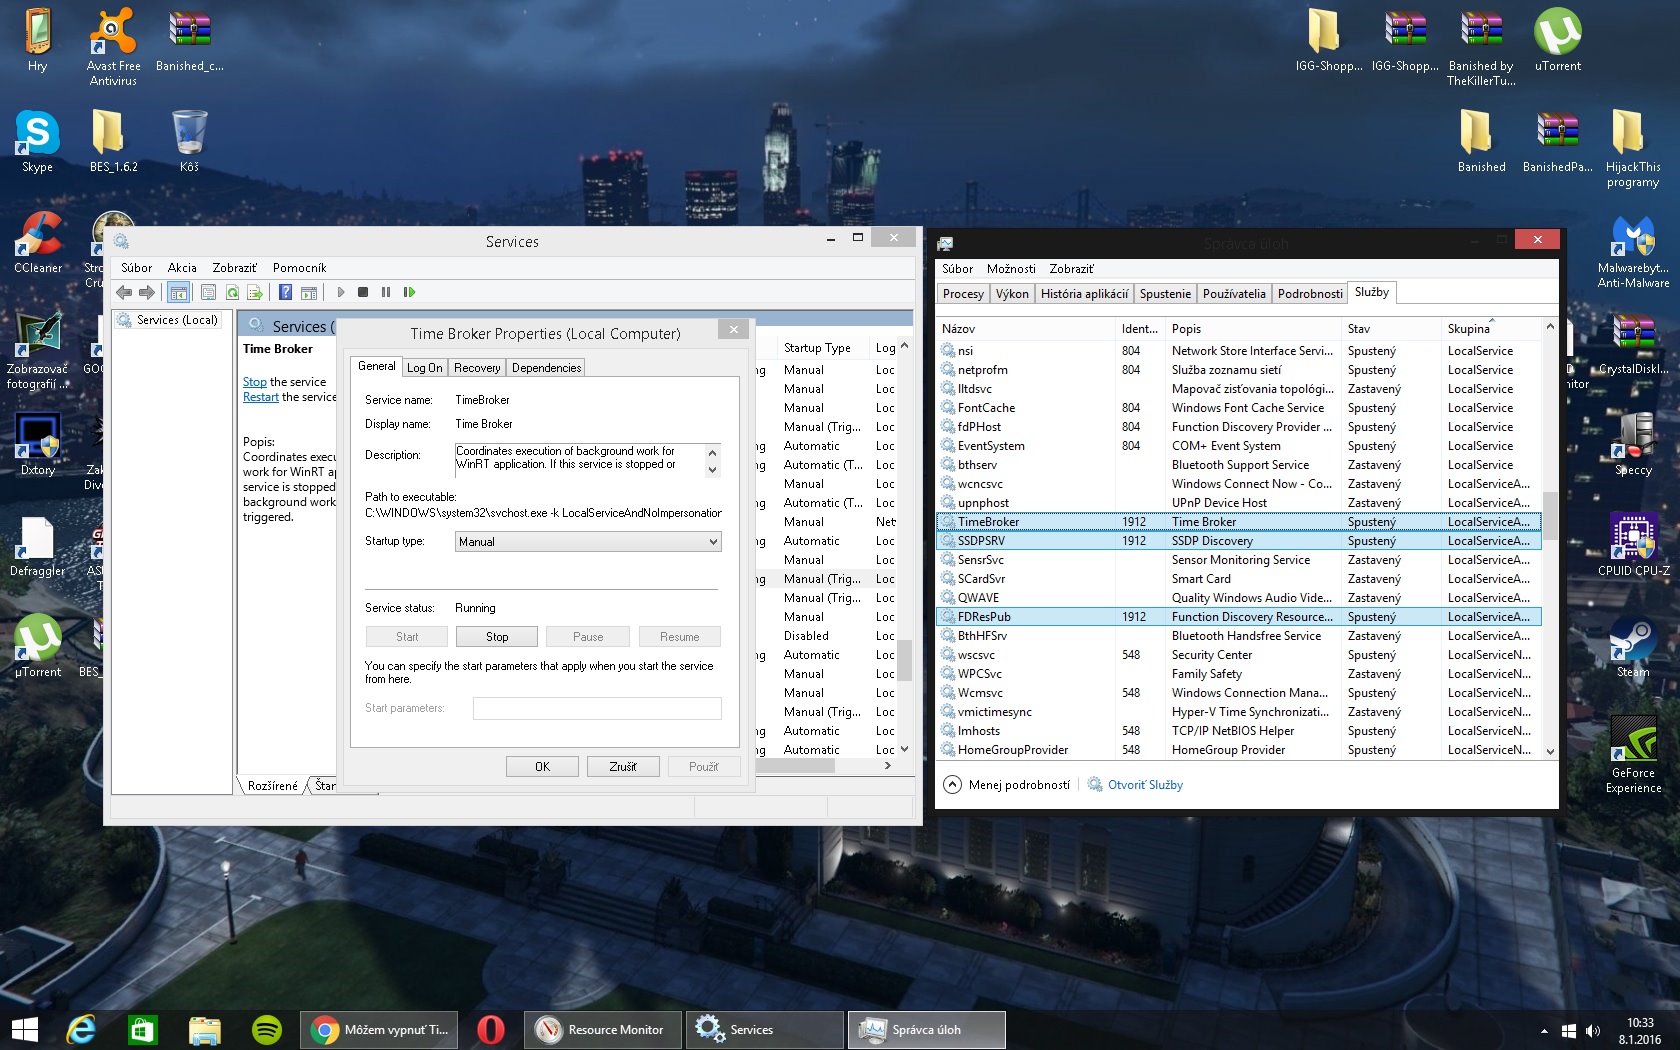
Task: Click the Export List toolbar icon
Action: pyautogui.click(x=255, y=292)
